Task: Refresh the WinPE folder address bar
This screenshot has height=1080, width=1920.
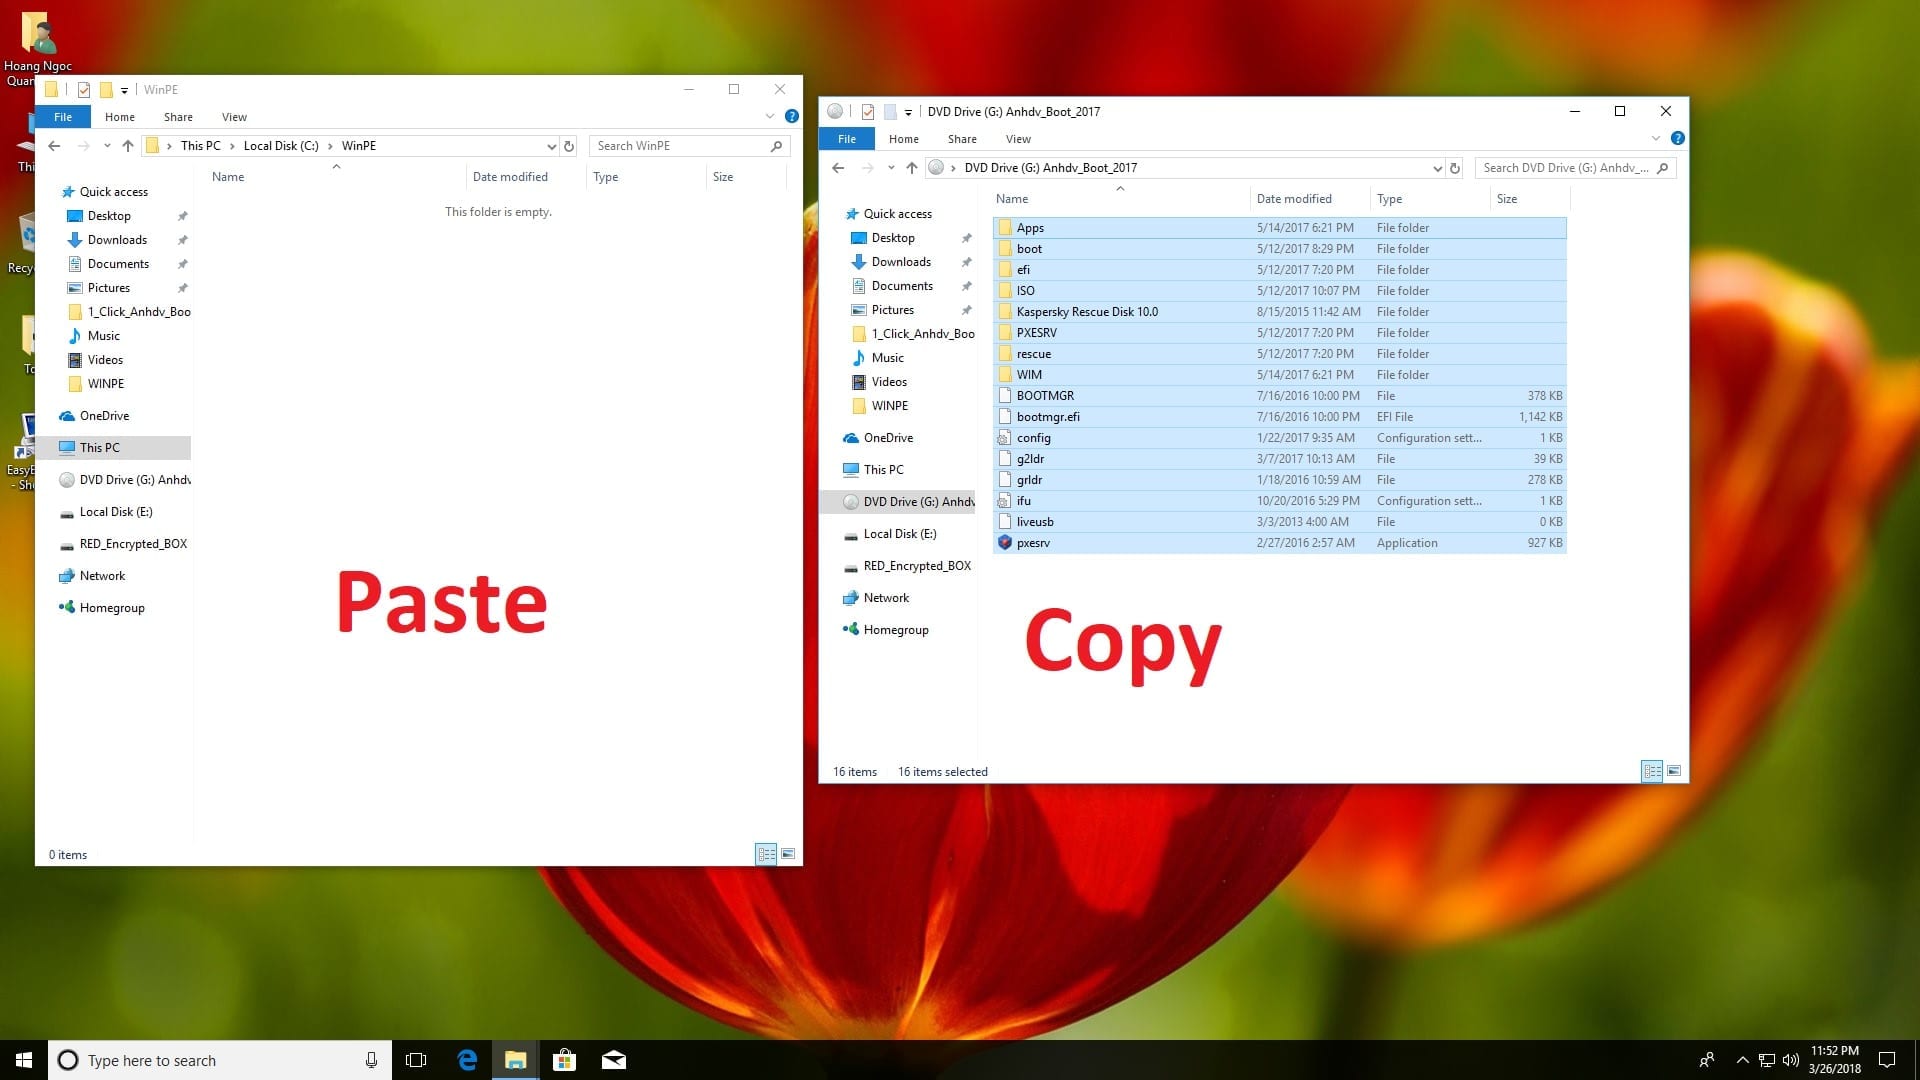Action: pos(569,146)
